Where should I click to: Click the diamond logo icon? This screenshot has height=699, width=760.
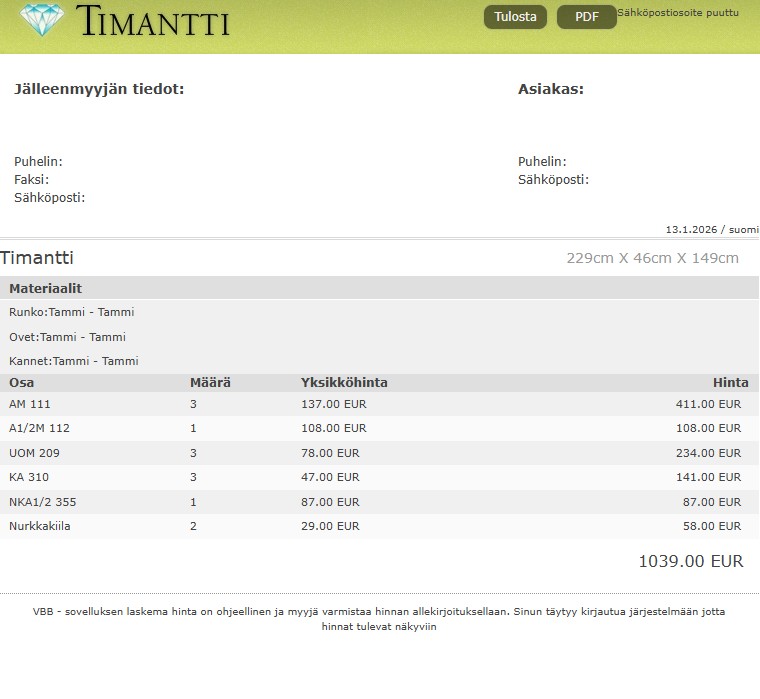tap(40, 19)
